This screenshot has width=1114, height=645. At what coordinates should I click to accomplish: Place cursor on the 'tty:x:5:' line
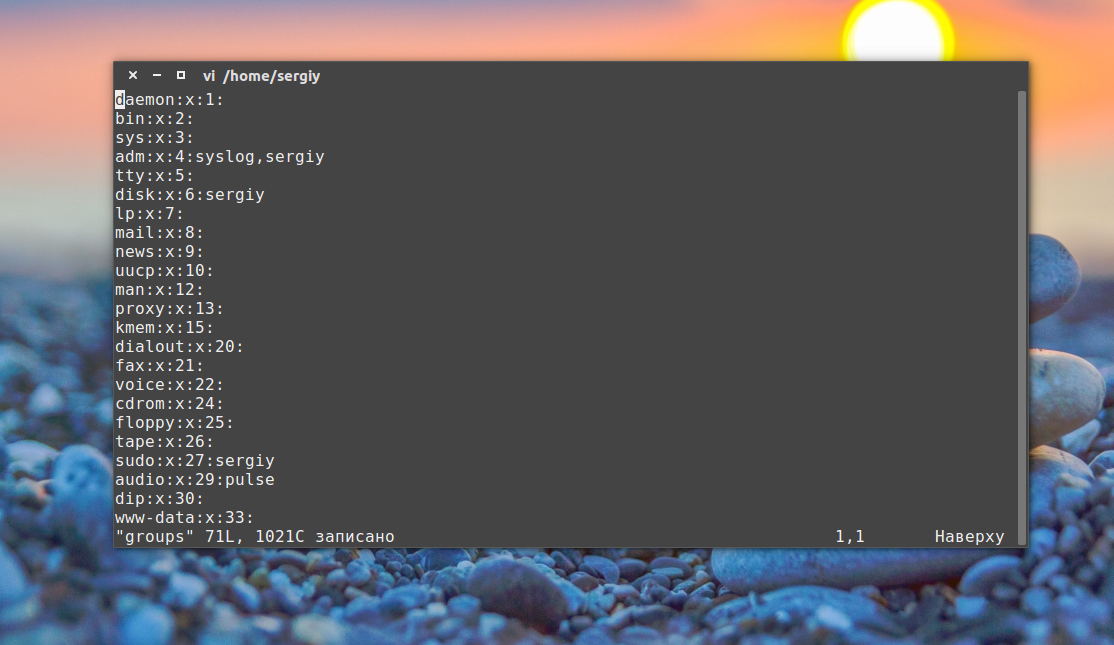pos(154,175)
